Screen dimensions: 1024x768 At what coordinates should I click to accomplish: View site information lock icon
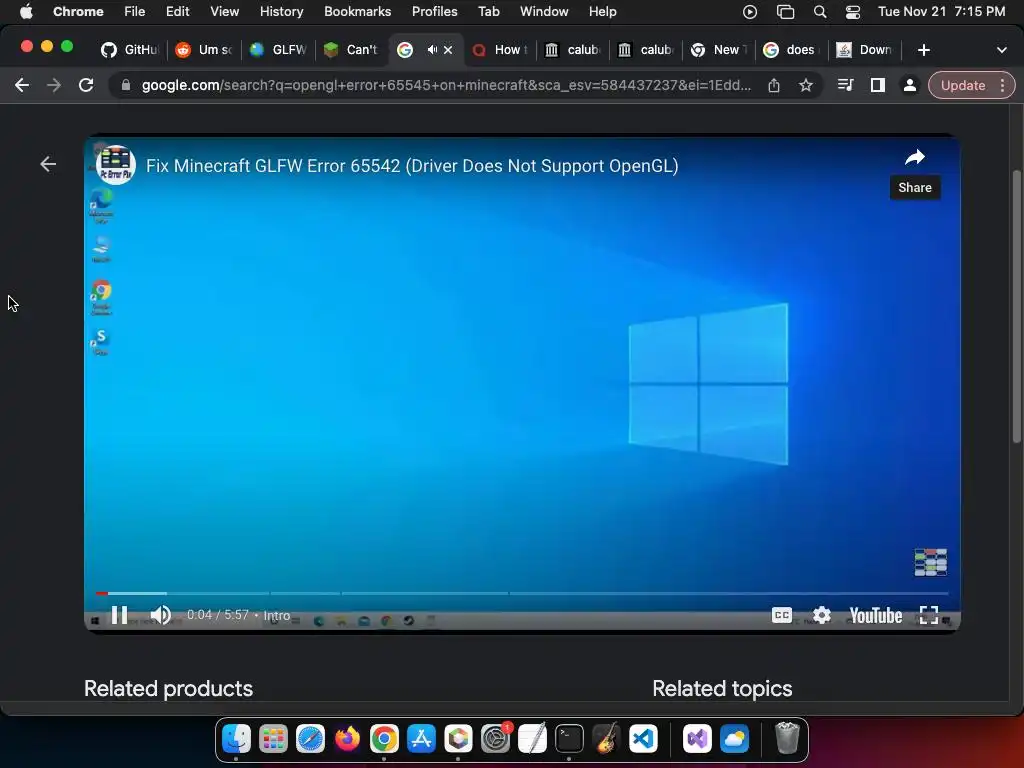(126, 85)
